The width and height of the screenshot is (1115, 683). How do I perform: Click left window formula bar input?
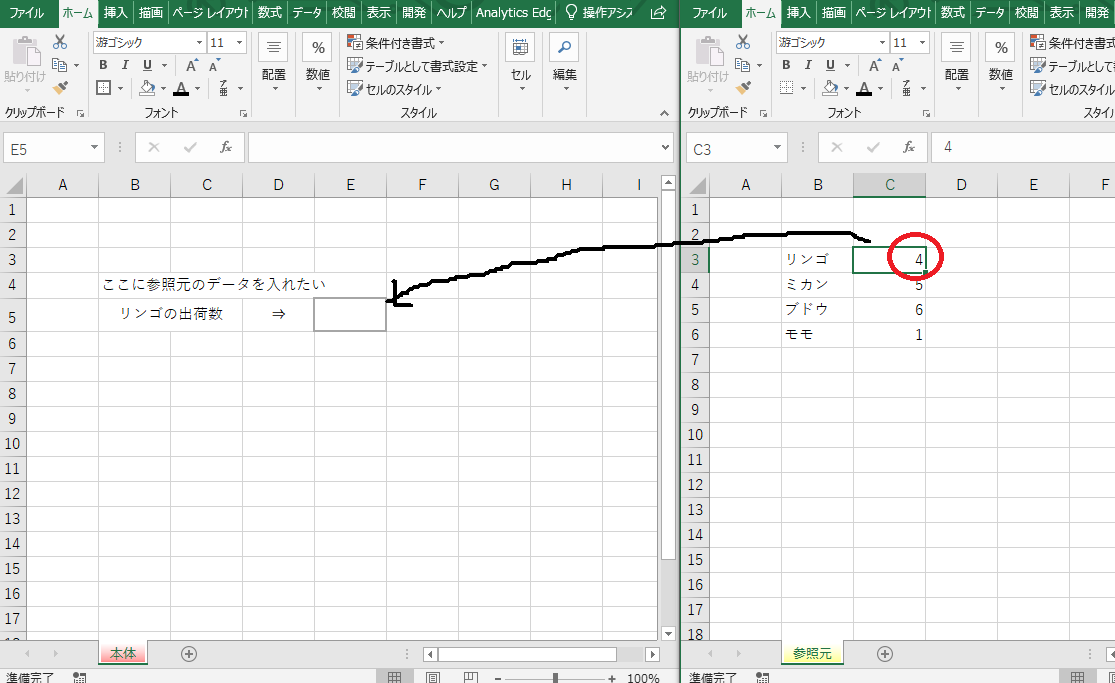454,147
